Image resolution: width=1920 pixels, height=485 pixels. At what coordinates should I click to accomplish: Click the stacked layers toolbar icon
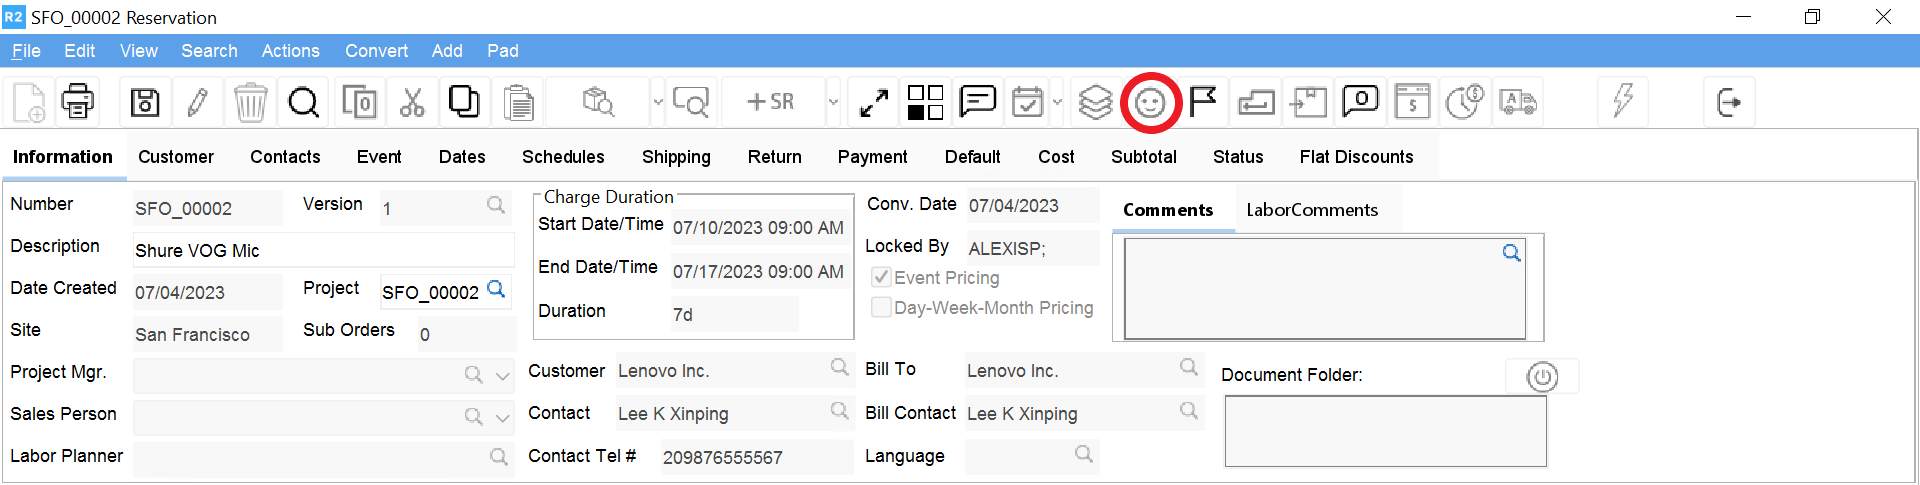pos(1096,102)
